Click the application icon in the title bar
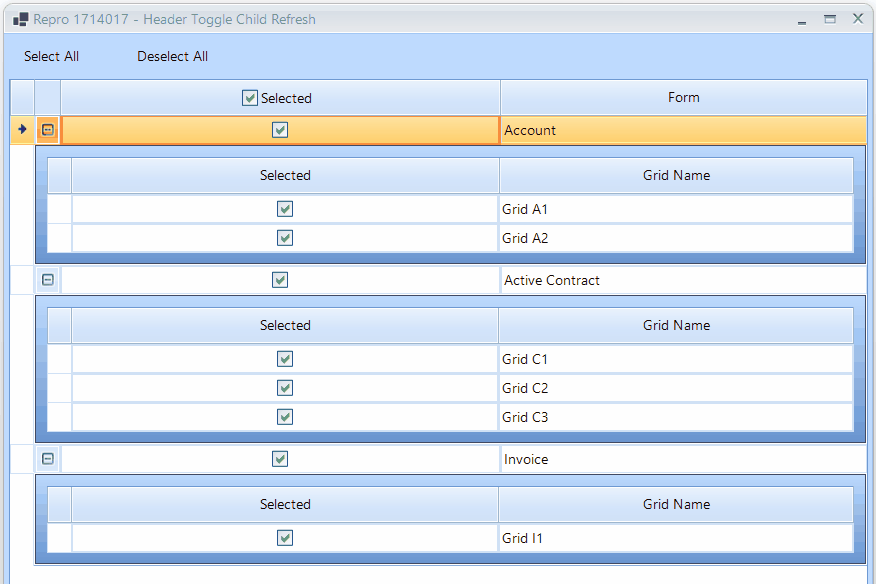Image resolution: width=876 pixels, height=584 pixels. click(21, 20)
